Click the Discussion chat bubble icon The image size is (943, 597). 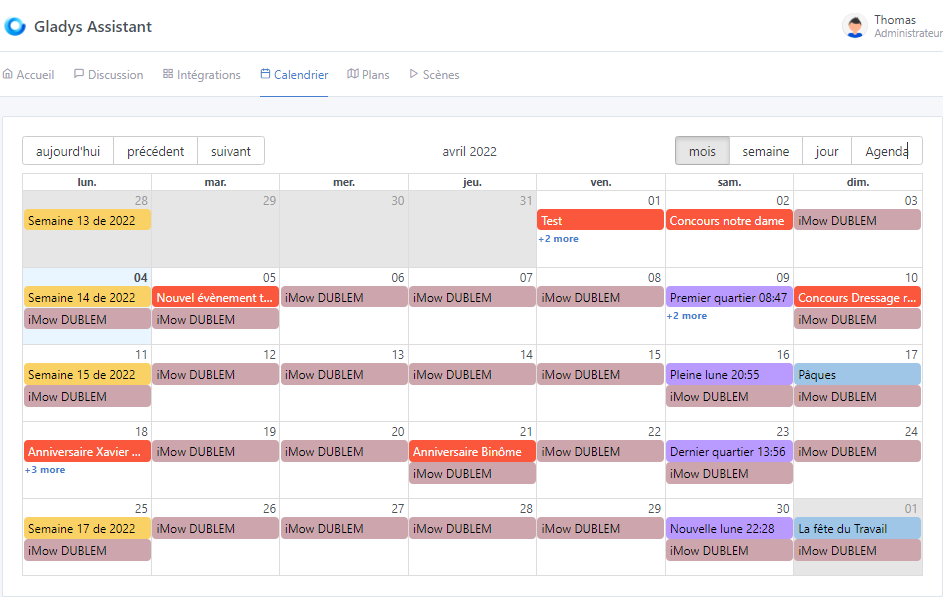(x=79, y=74)
